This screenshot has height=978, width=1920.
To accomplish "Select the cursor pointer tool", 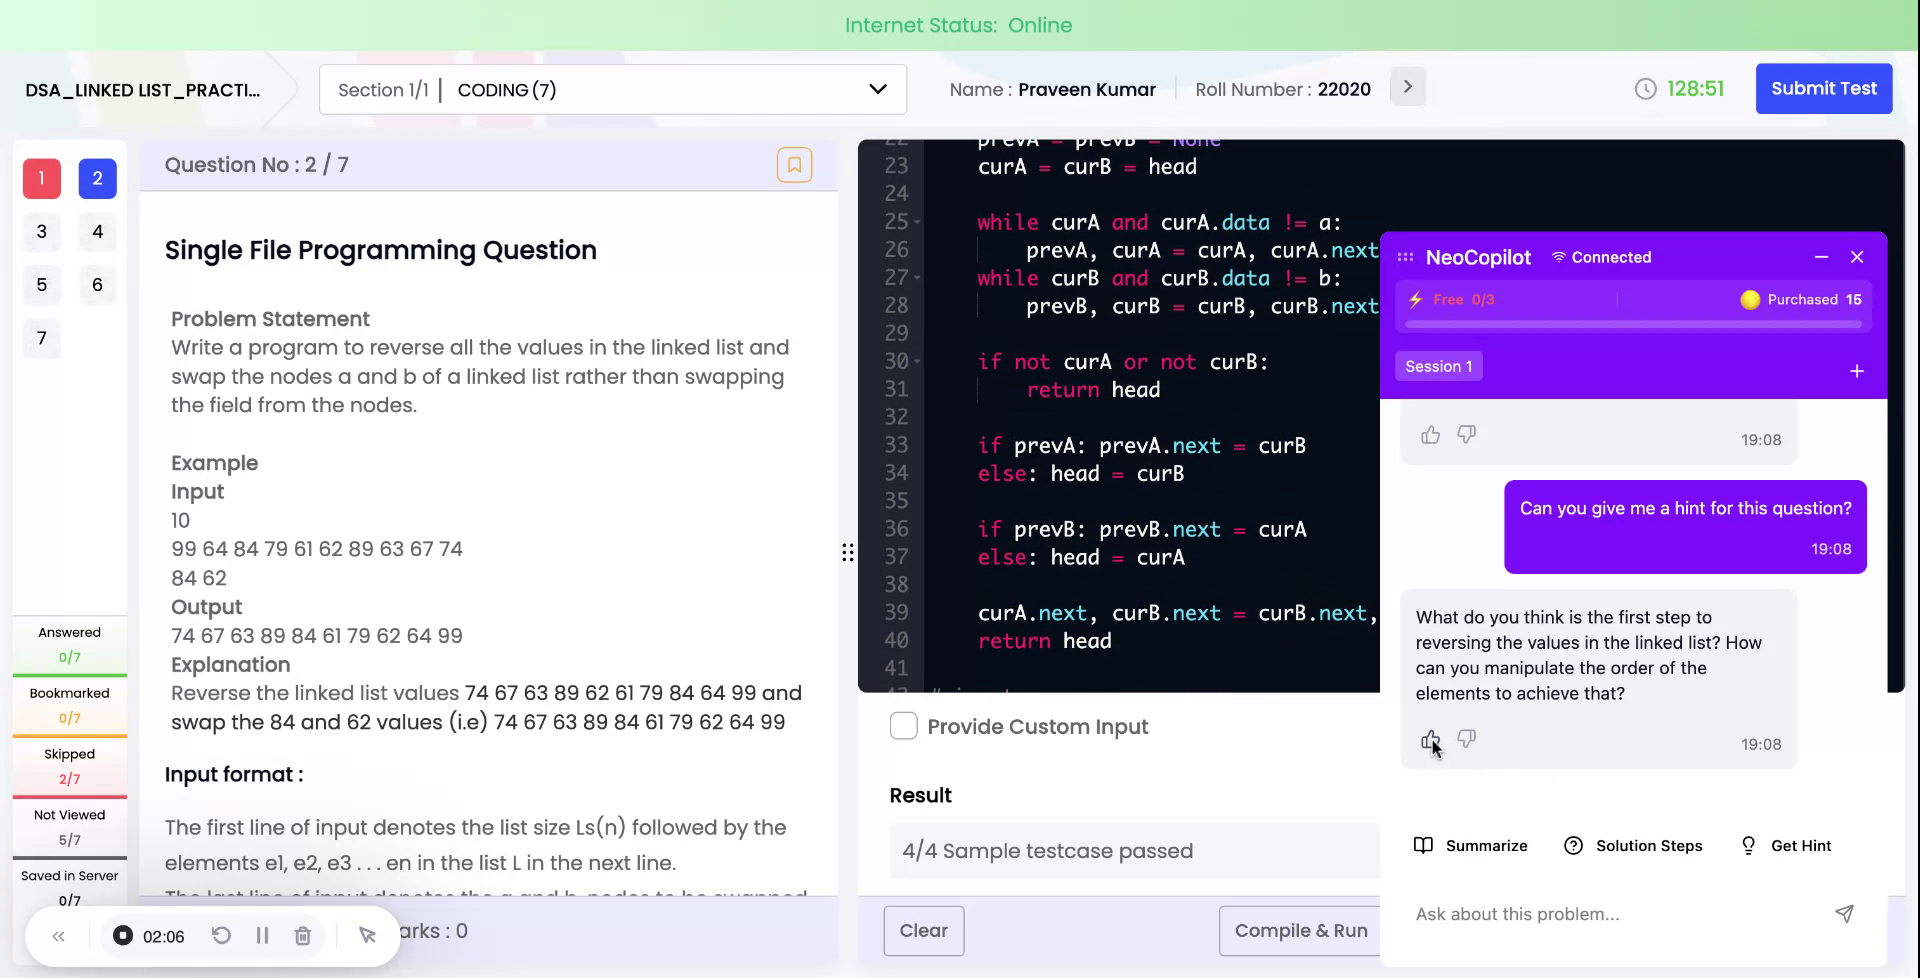I will (367, 935).
